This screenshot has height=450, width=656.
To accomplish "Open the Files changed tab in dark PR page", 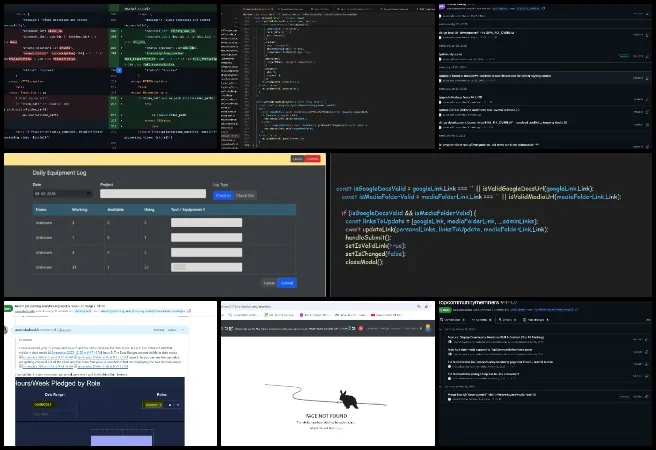I will pos(535,320).
